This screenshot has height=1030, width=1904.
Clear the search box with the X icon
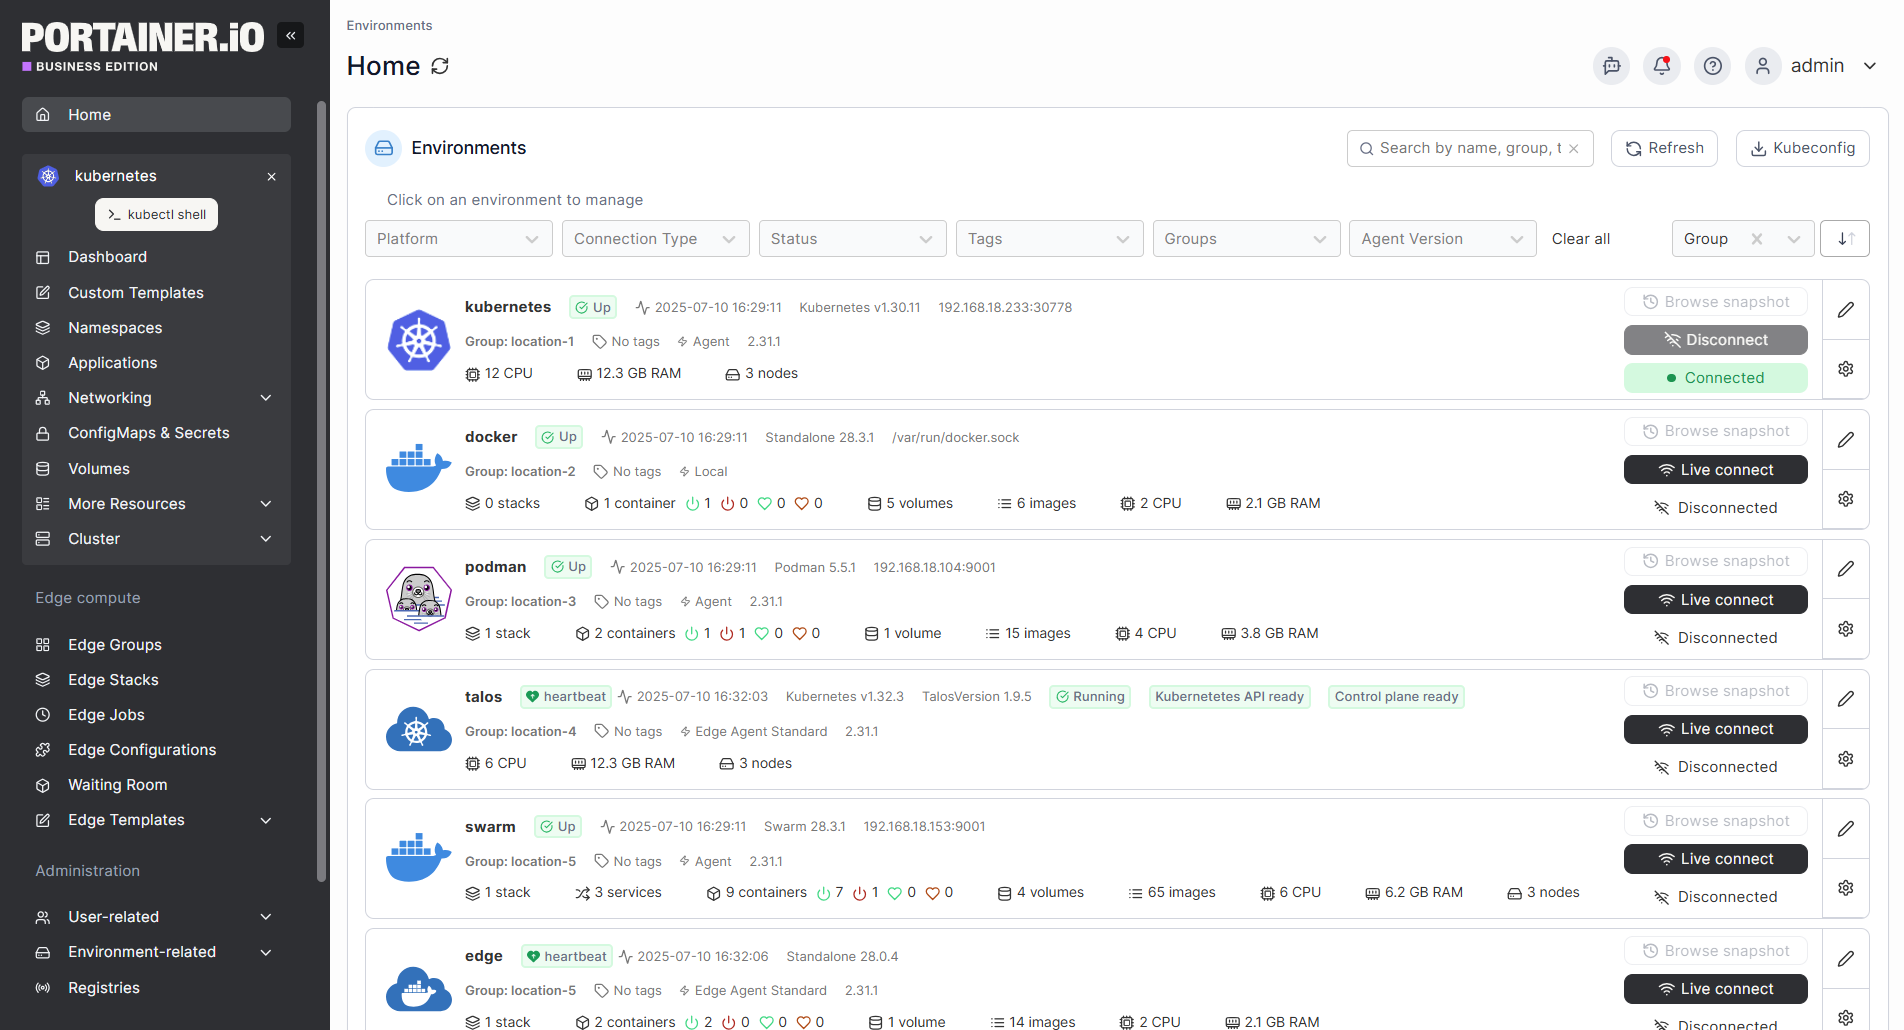click(1573, 148)
